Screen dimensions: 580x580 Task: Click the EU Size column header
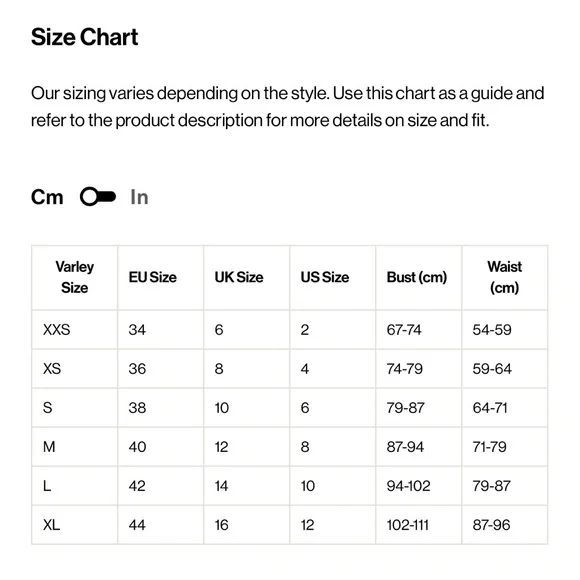pos(152,277)
